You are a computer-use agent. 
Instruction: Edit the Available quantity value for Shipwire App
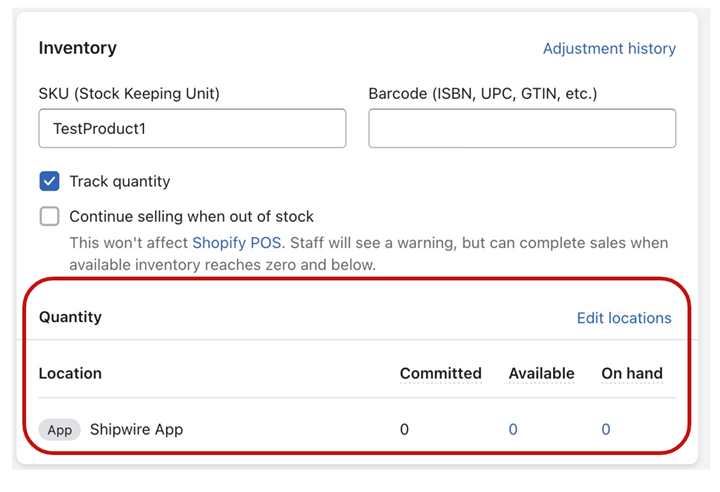tap(513, 430)
